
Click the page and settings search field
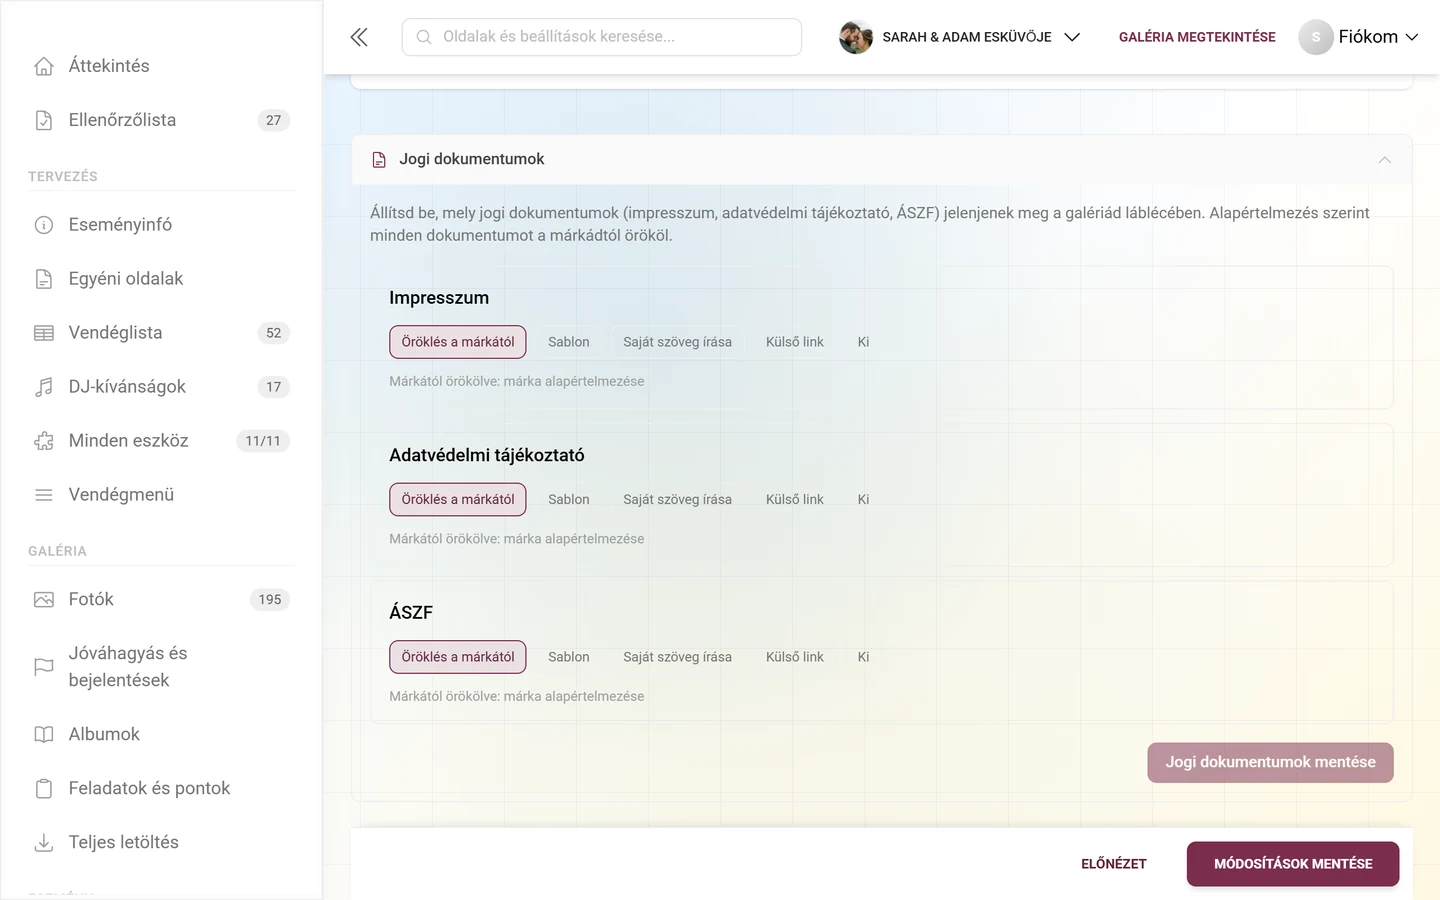(602, 37)
